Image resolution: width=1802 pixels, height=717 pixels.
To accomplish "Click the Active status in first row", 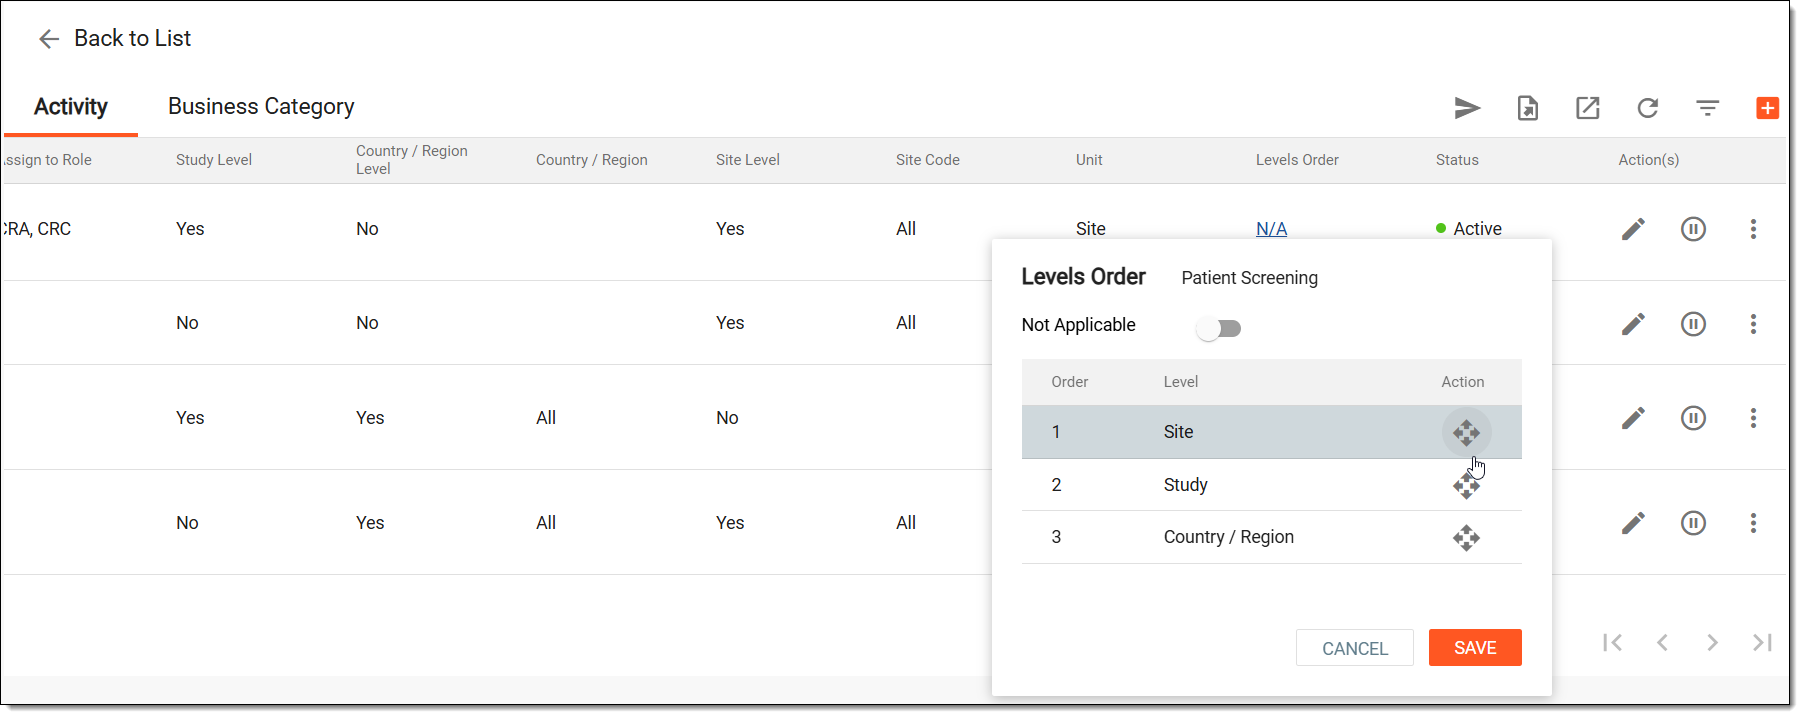I will point(1469,229).
